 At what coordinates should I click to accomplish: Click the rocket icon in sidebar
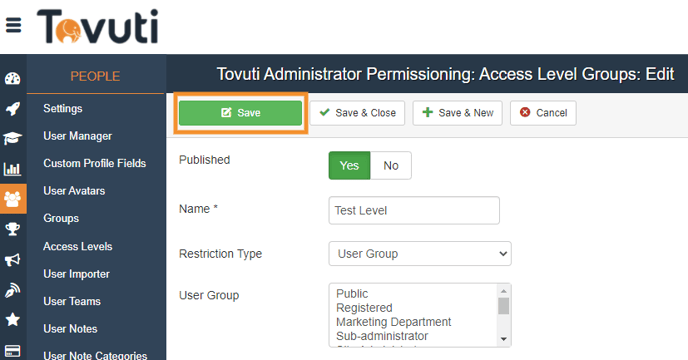click(12, 108)
